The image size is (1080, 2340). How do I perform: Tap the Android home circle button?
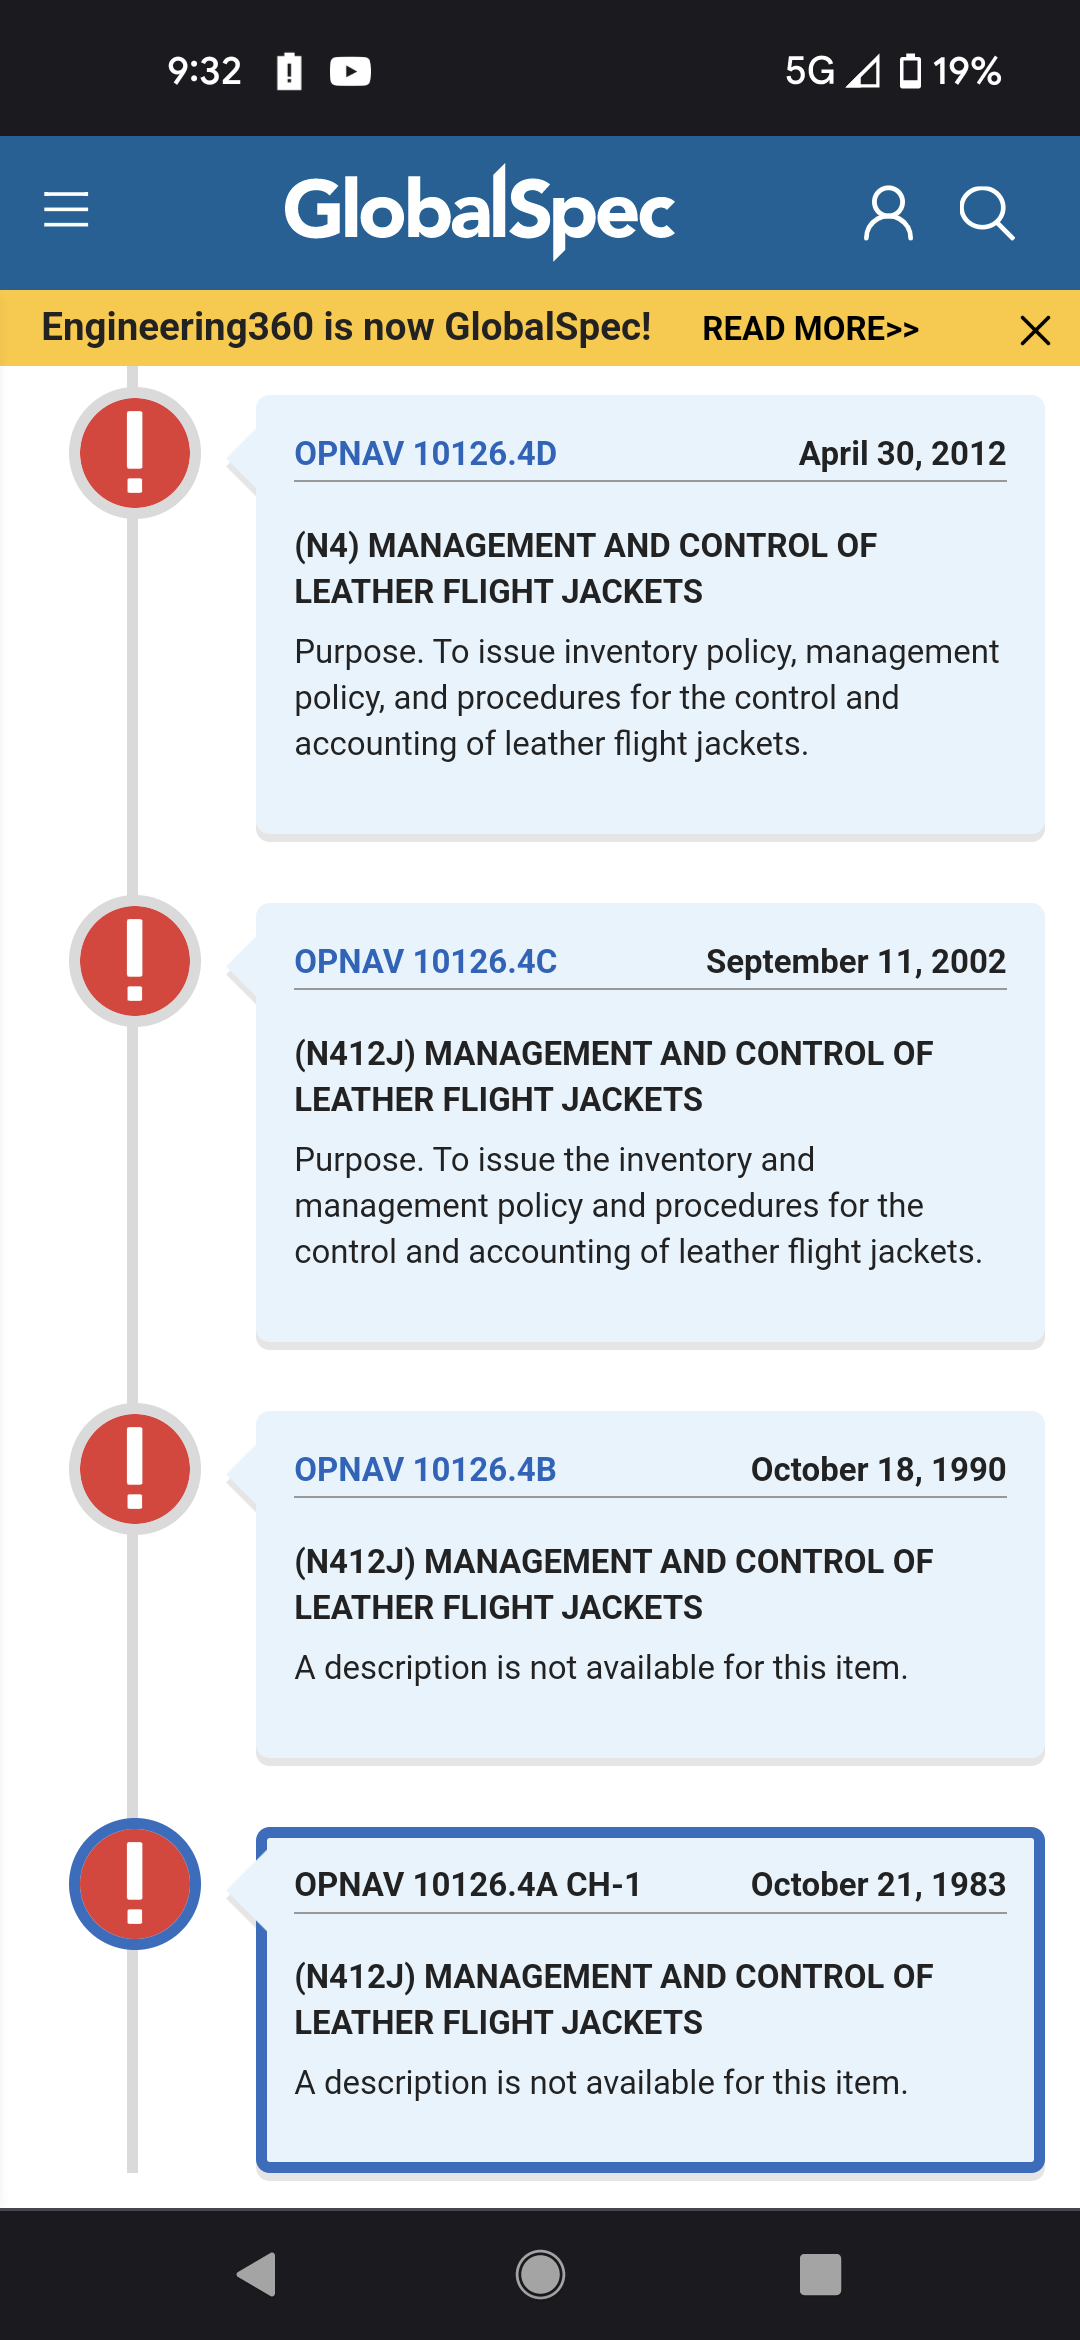[540, 2275]
